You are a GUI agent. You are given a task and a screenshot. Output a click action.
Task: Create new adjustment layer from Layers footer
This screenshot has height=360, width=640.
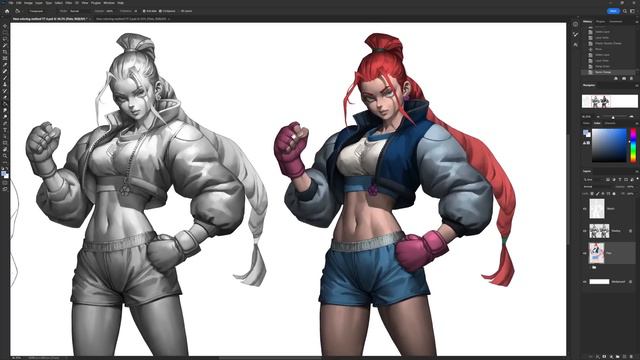coord(611,356)
